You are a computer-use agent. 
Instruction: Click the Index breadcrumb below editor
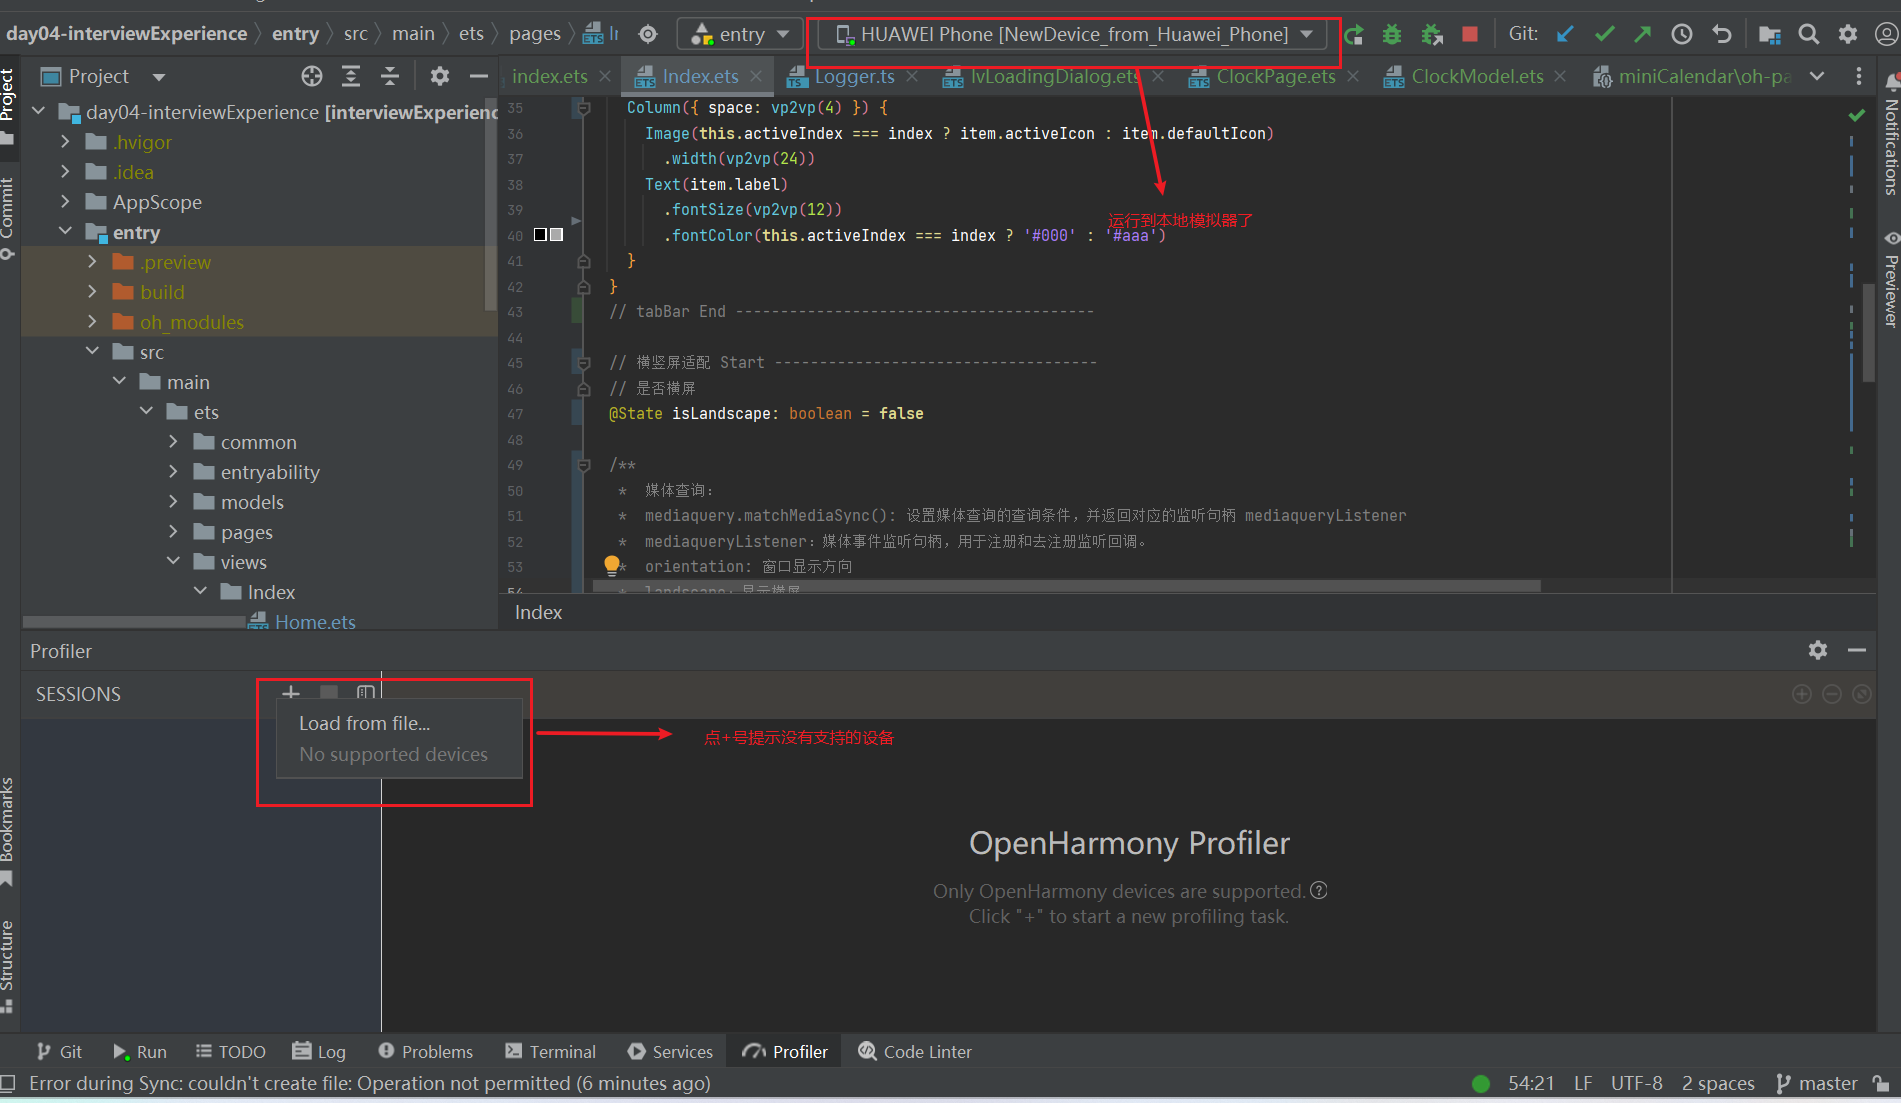(x=538, y=612)
